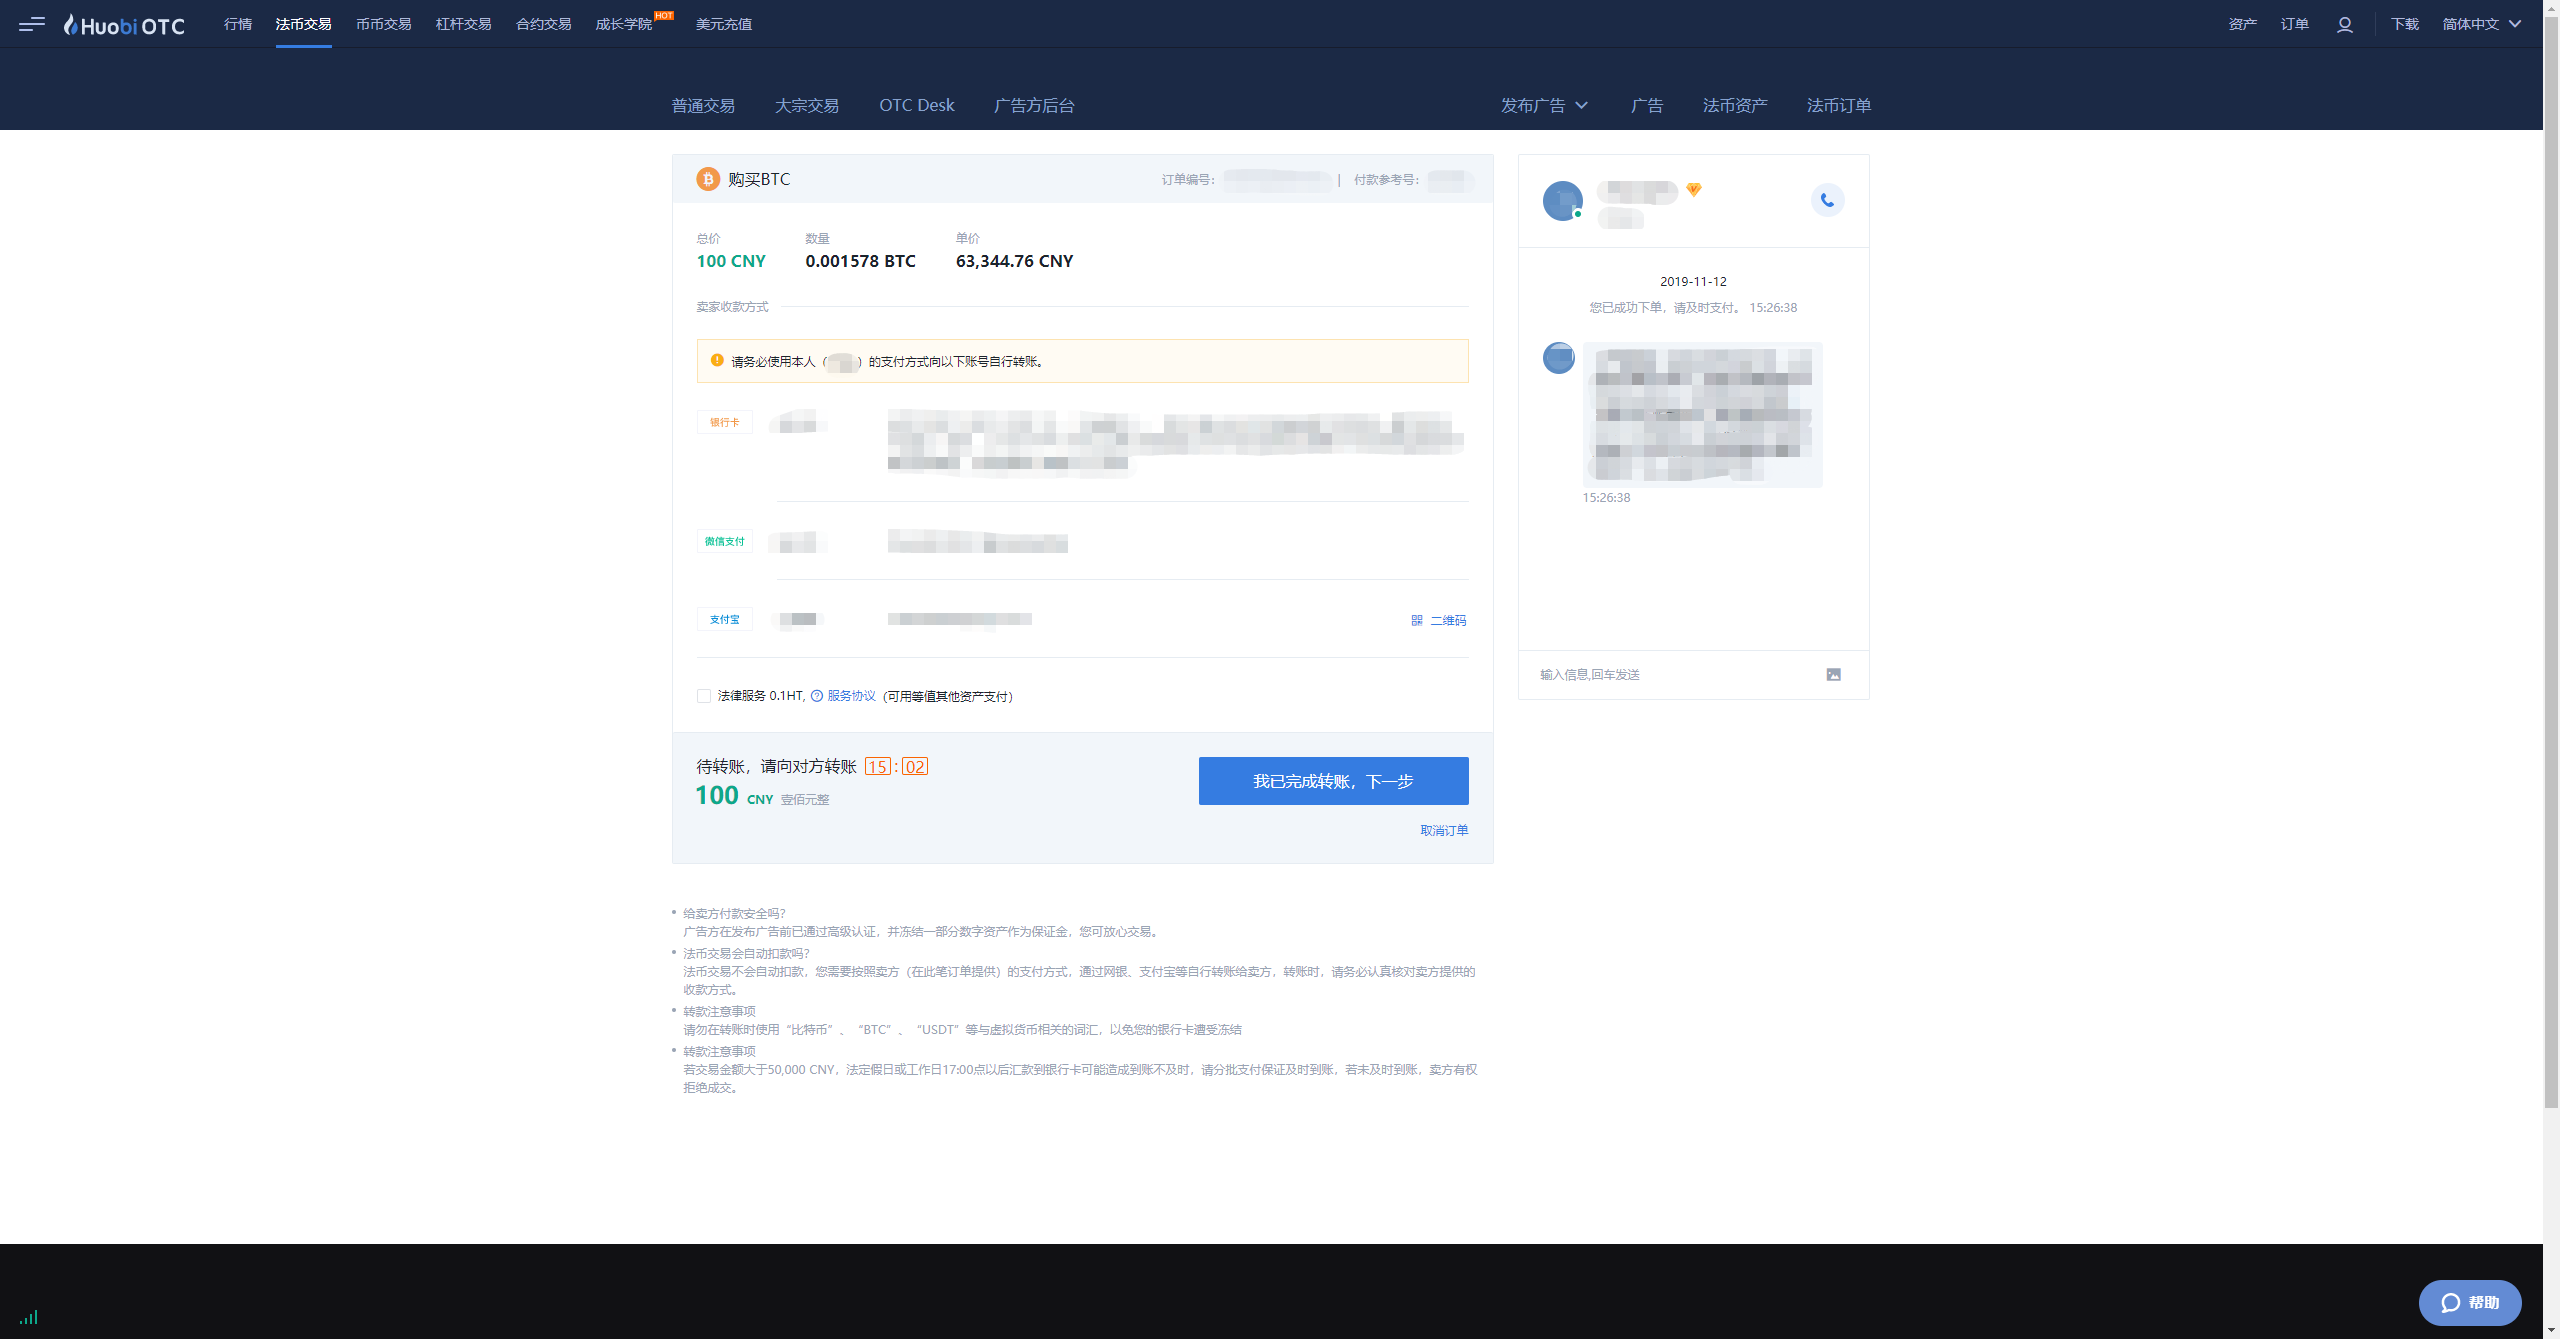Image resolution: width=2560 pixels, height=1339 pixels.
Task: Click the Huobi OTC logo
Action: [125, 25]
